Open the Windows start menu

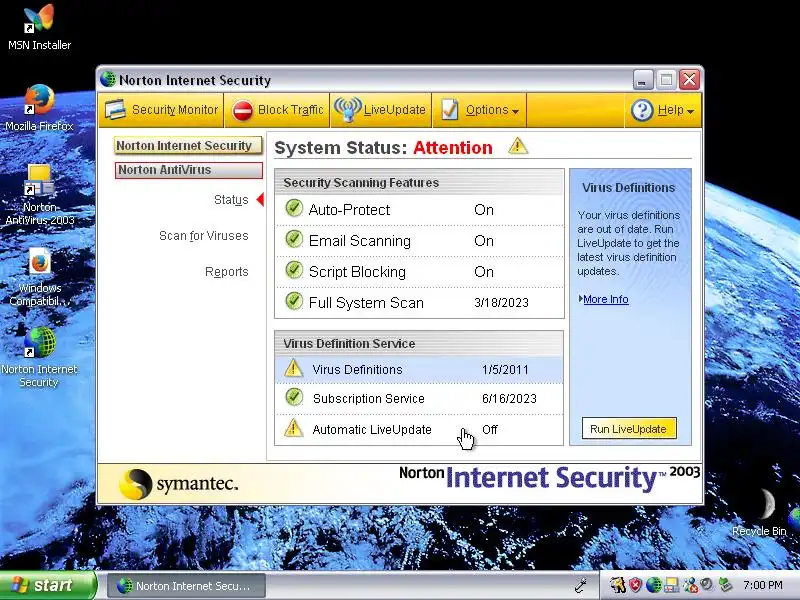click(47, 585)
